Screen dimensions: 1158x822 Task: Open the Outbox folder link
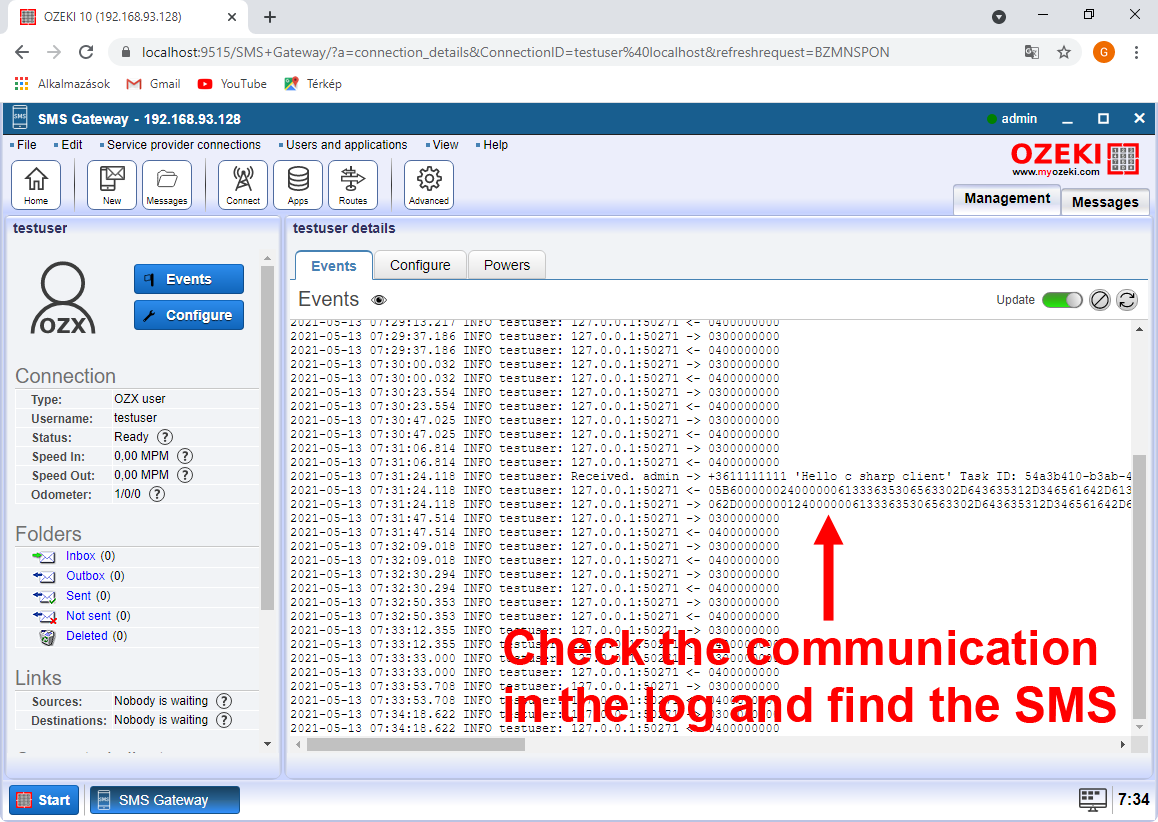85,576
